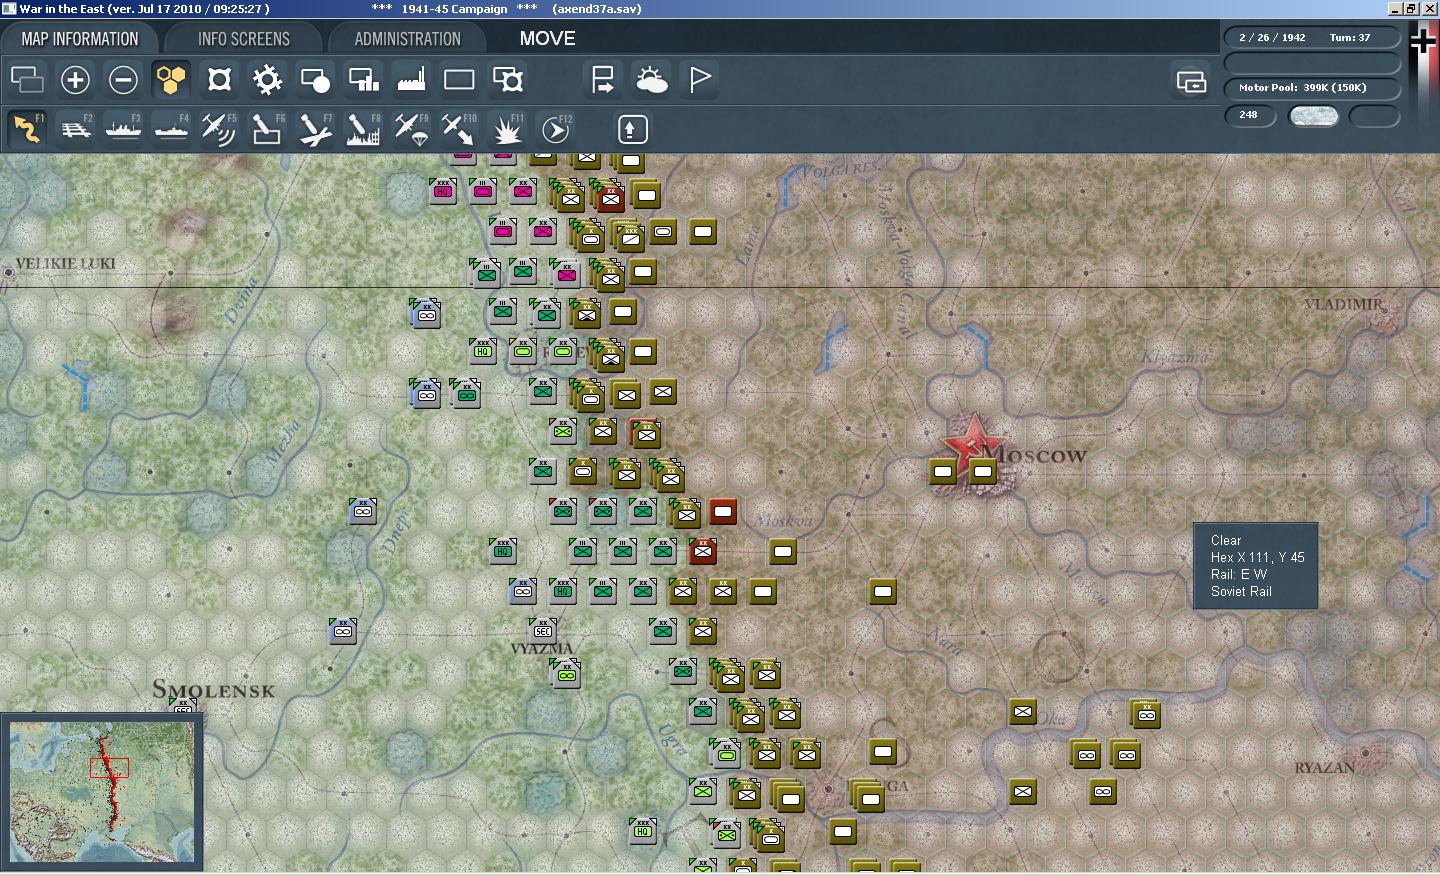Screen dimensions: 1440x876
Task: Click the date and turn display field
Action: (x=1311, y=38)
